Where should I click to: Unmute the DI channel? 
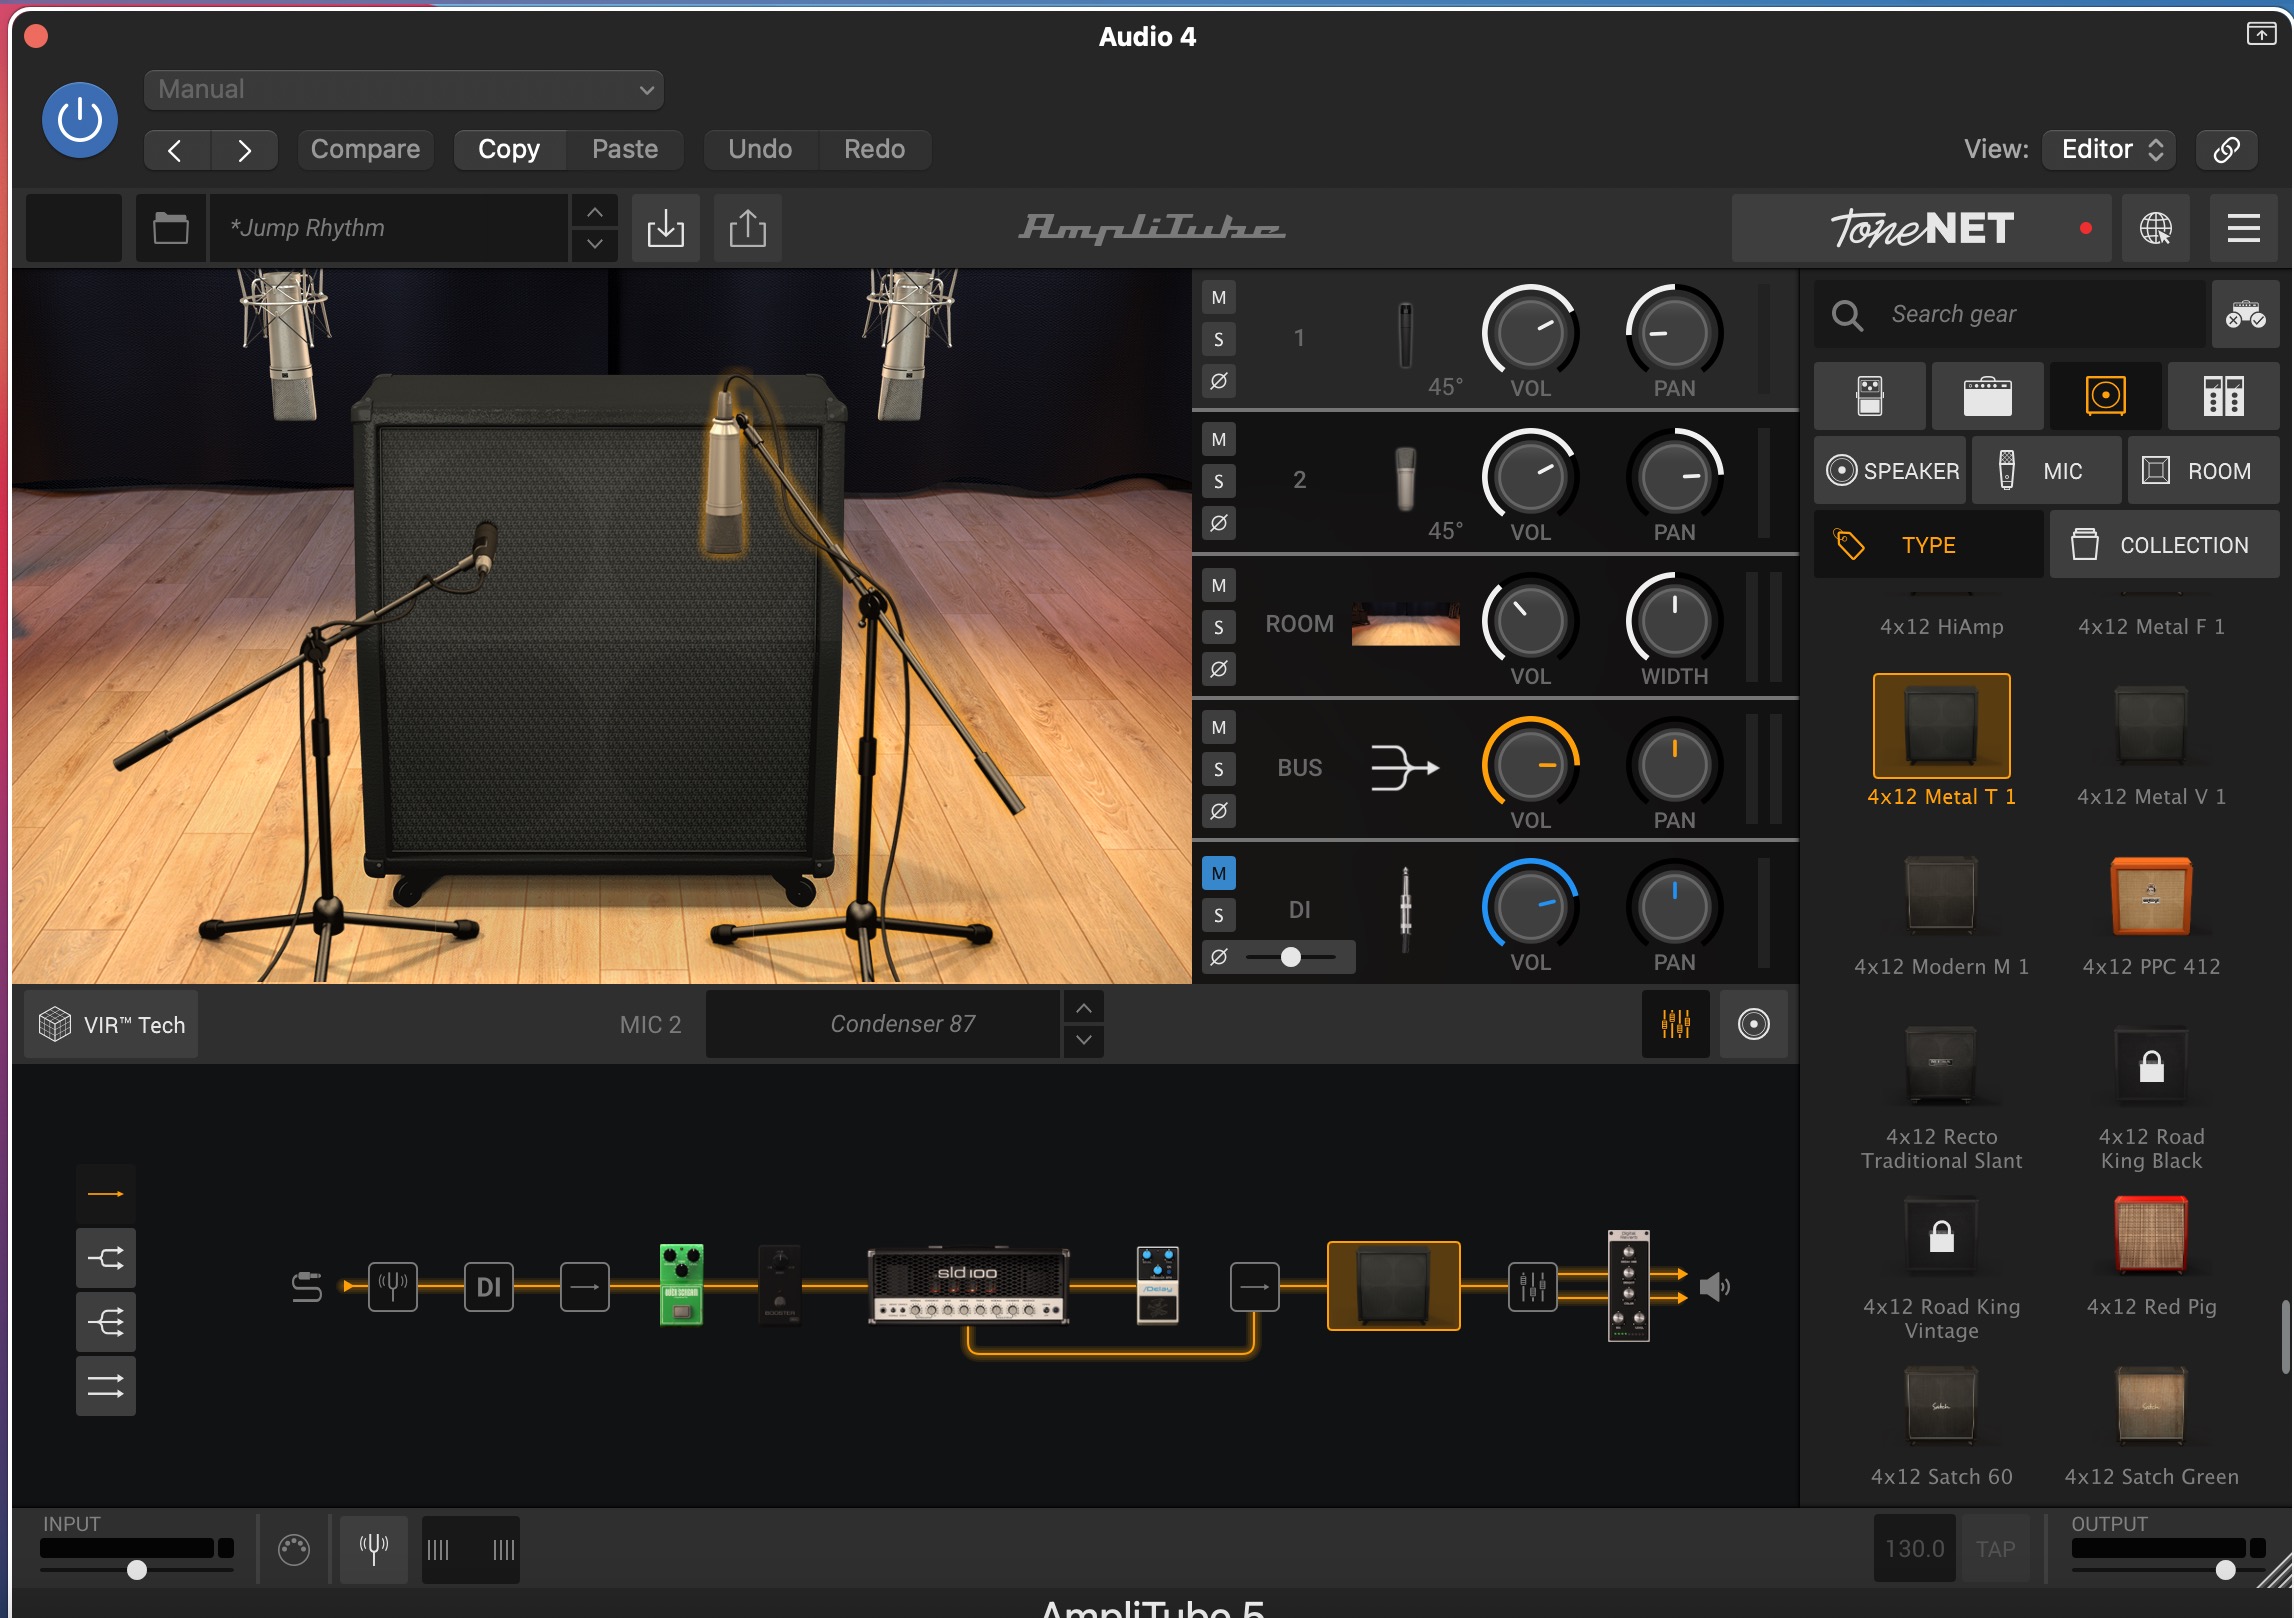[x=1219, y=874]
